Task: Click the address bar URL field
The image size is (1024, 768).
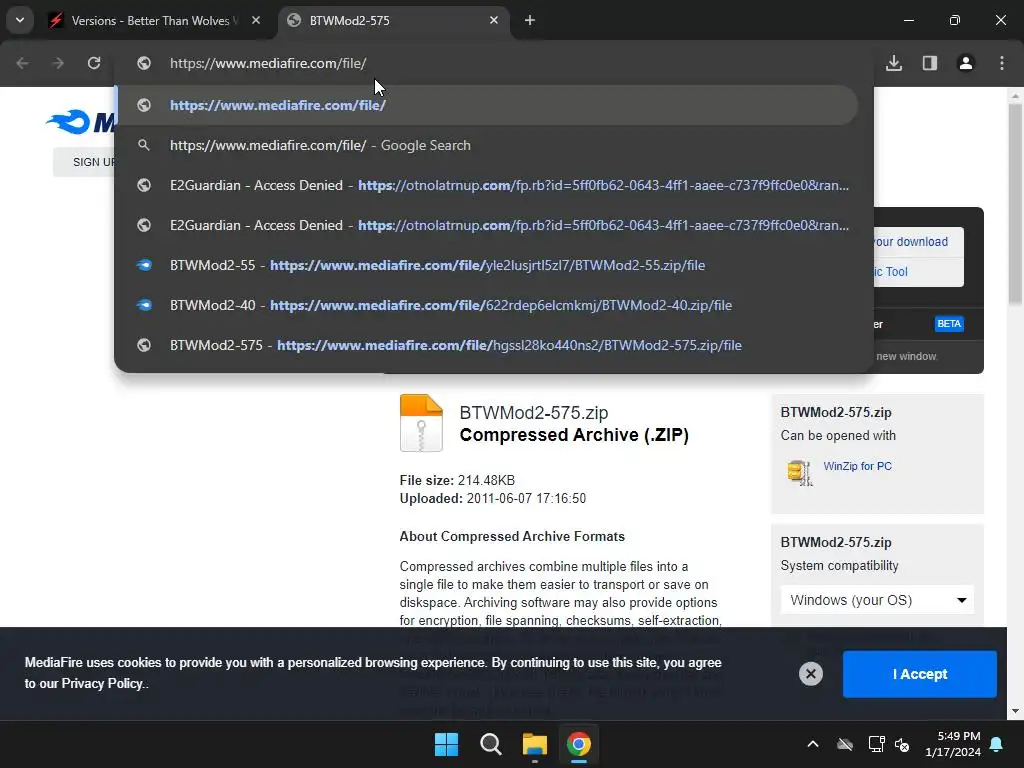Action: point(493,63)
